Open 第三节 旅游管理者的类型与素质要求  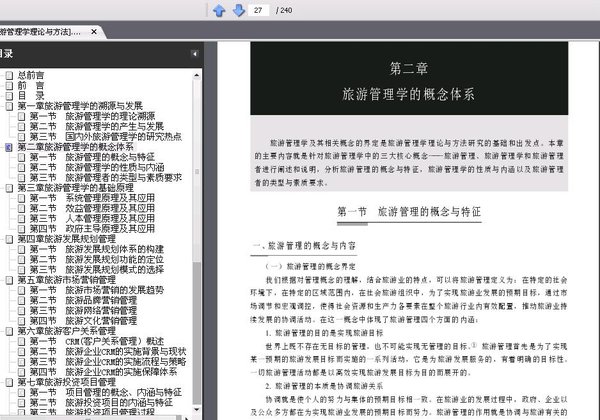click(x=106, y=177)
